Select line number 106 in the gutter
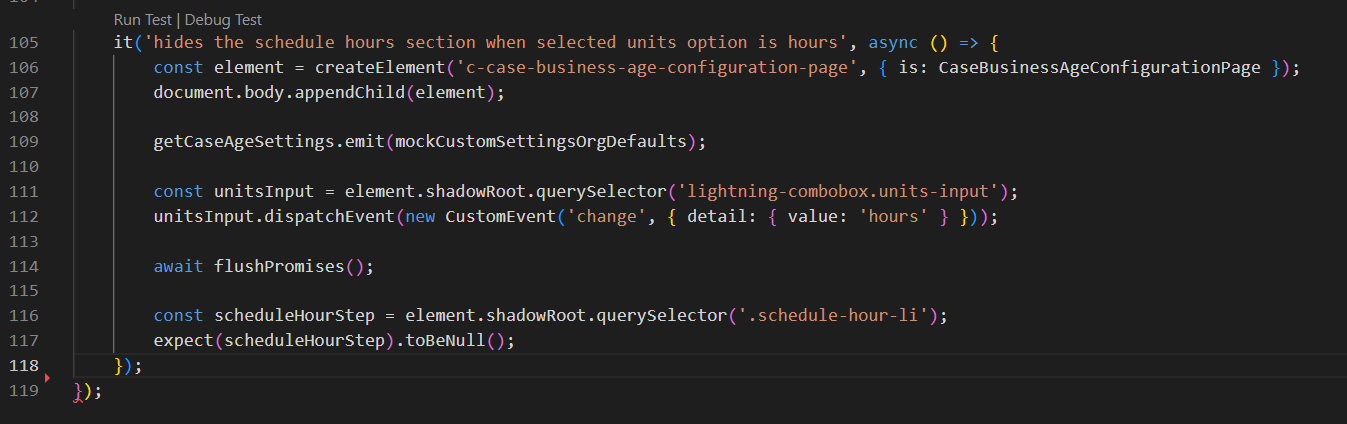This screenshot has width=1347, height=424. [x=23, y=68]
